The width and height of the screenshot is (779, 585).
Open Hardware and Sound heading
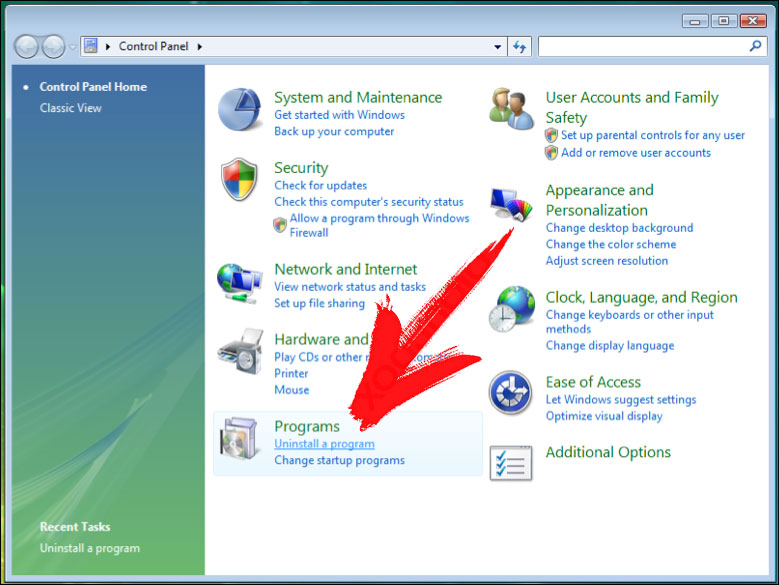(x=321, y=339)
